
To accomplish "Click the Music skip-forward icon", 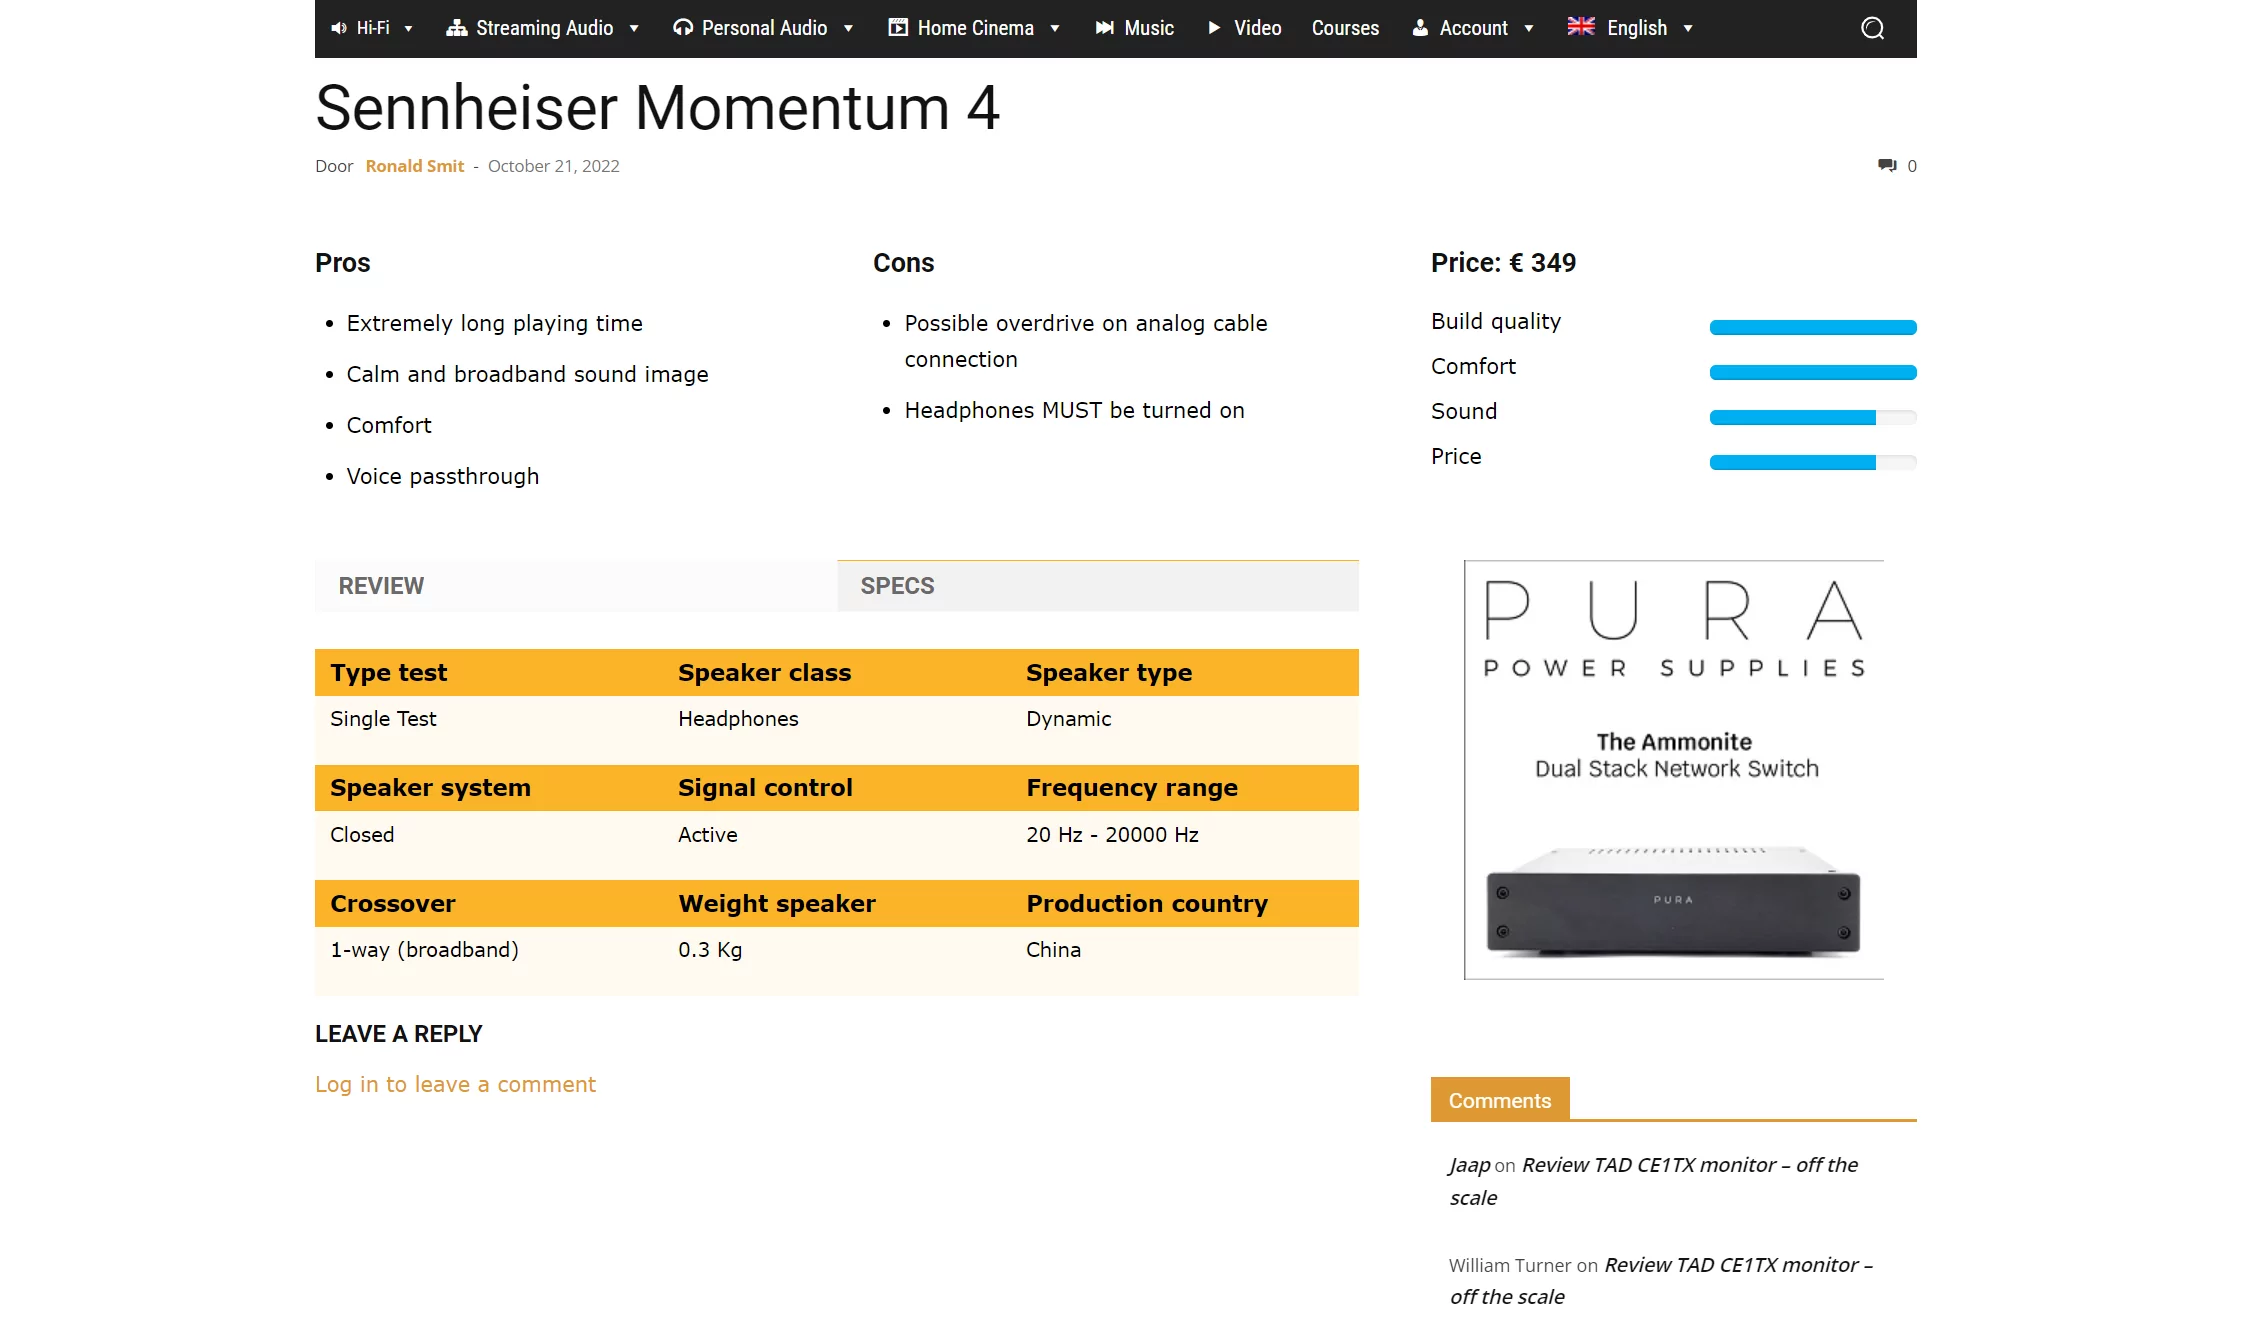I will (1105, 28).
